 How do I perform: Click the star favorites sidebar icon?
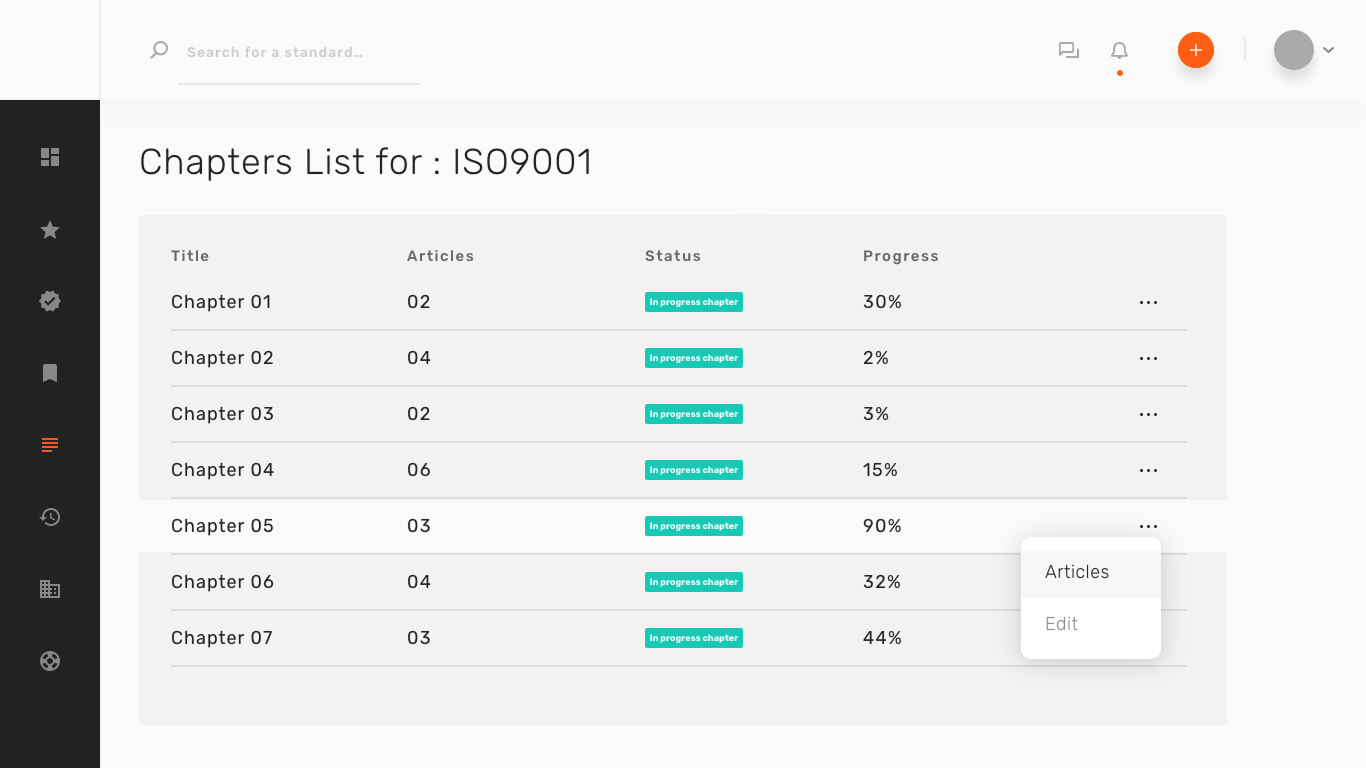50,231
